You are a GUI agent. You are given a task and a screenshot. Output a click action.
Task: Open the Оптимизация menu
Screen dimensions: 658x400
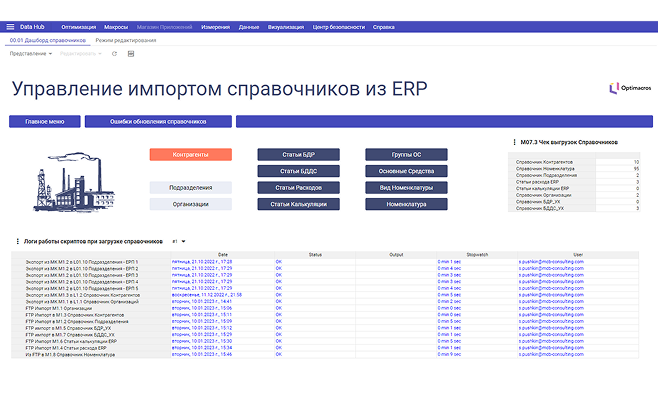[x=78, y=27]
